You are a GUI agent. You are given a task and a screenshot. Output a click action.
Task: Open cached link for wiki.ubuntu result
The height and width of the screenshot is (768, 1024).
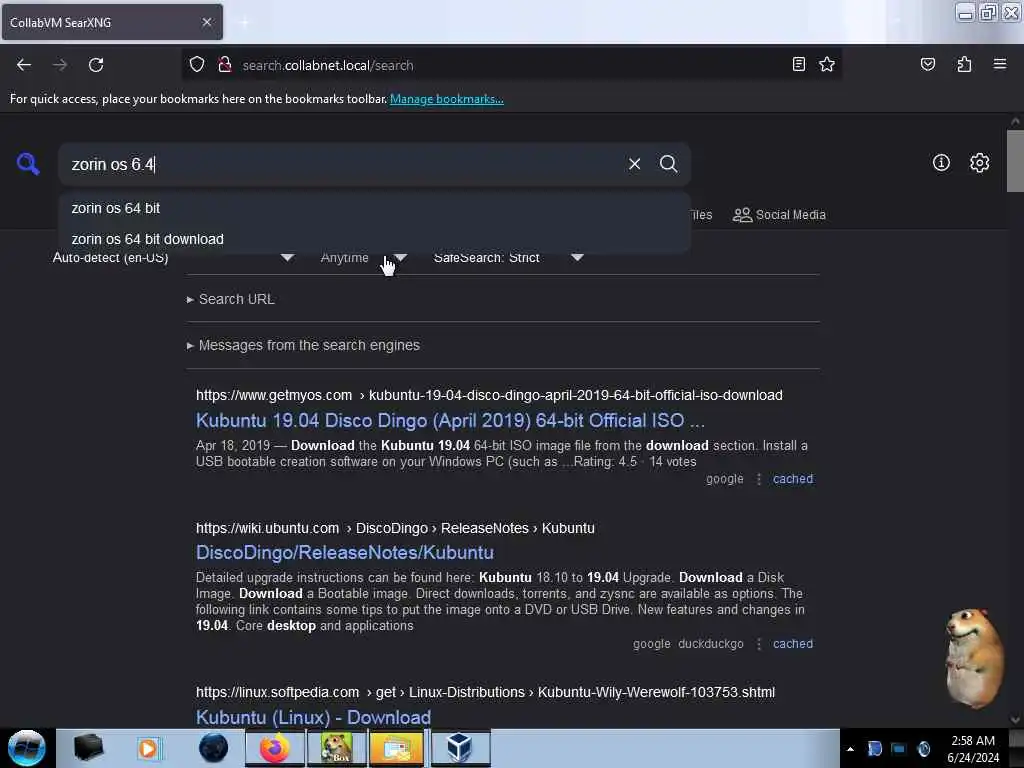[793, 643]
